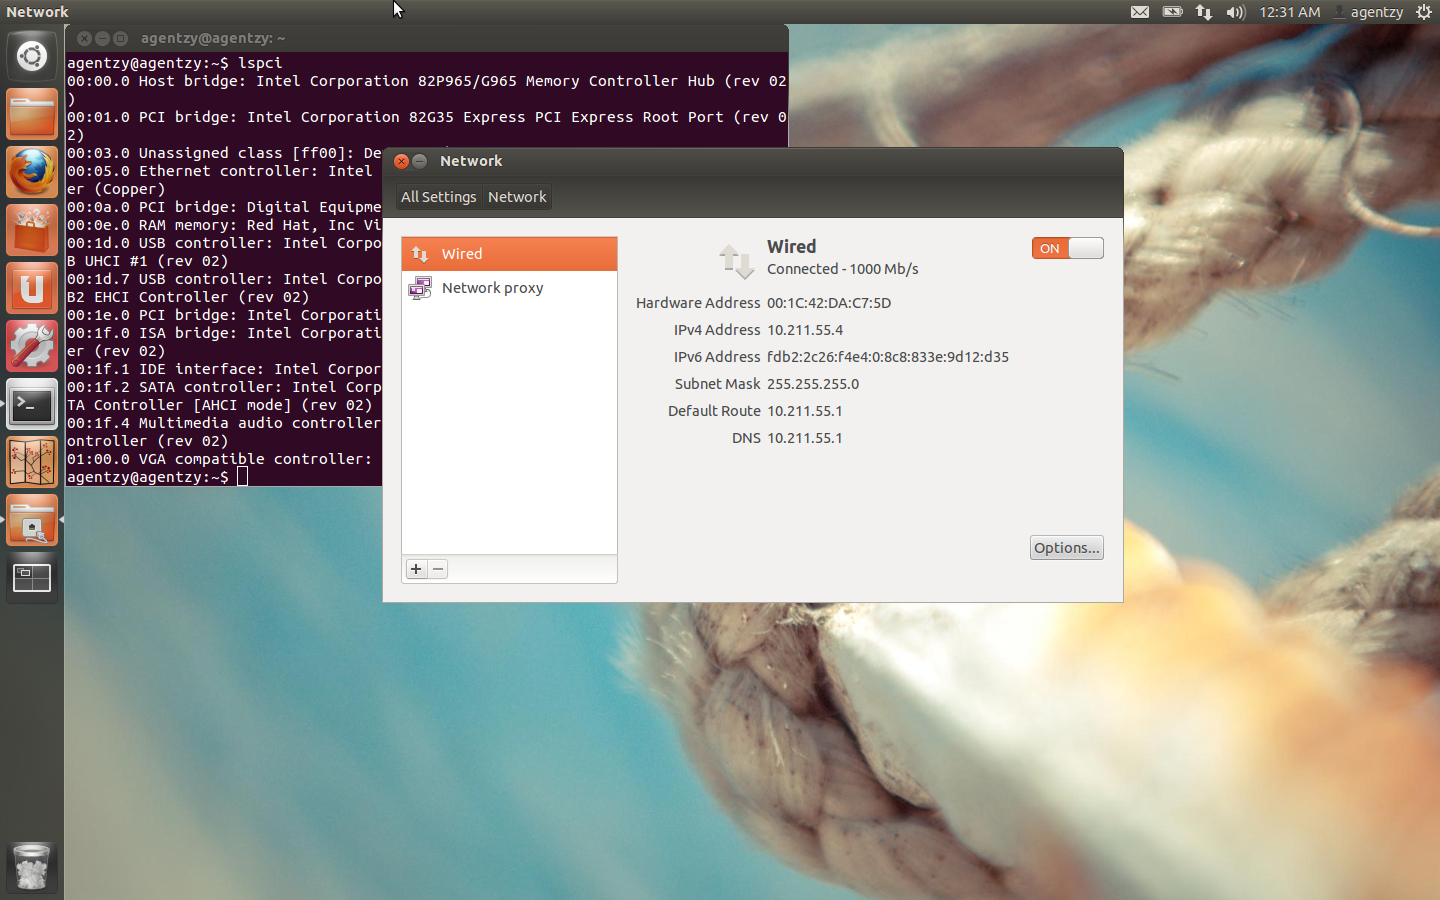Open the Trash launcher icon
This screenshot has height=900, width=1440.
coord(32,866)
